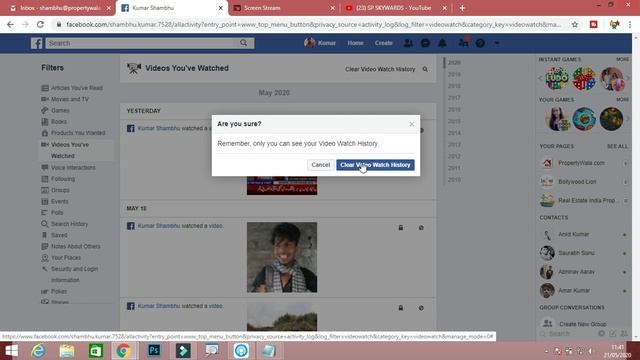Select Movies and TV filter
The width and height of the screenshot is (640, 360).
pos(65,99)
